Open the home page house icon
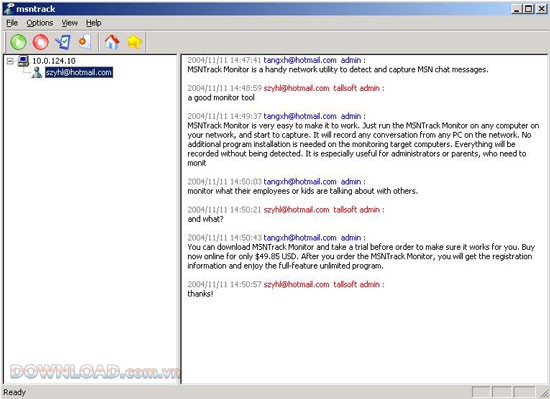This screenshot has width=550, height=399. 112,42
